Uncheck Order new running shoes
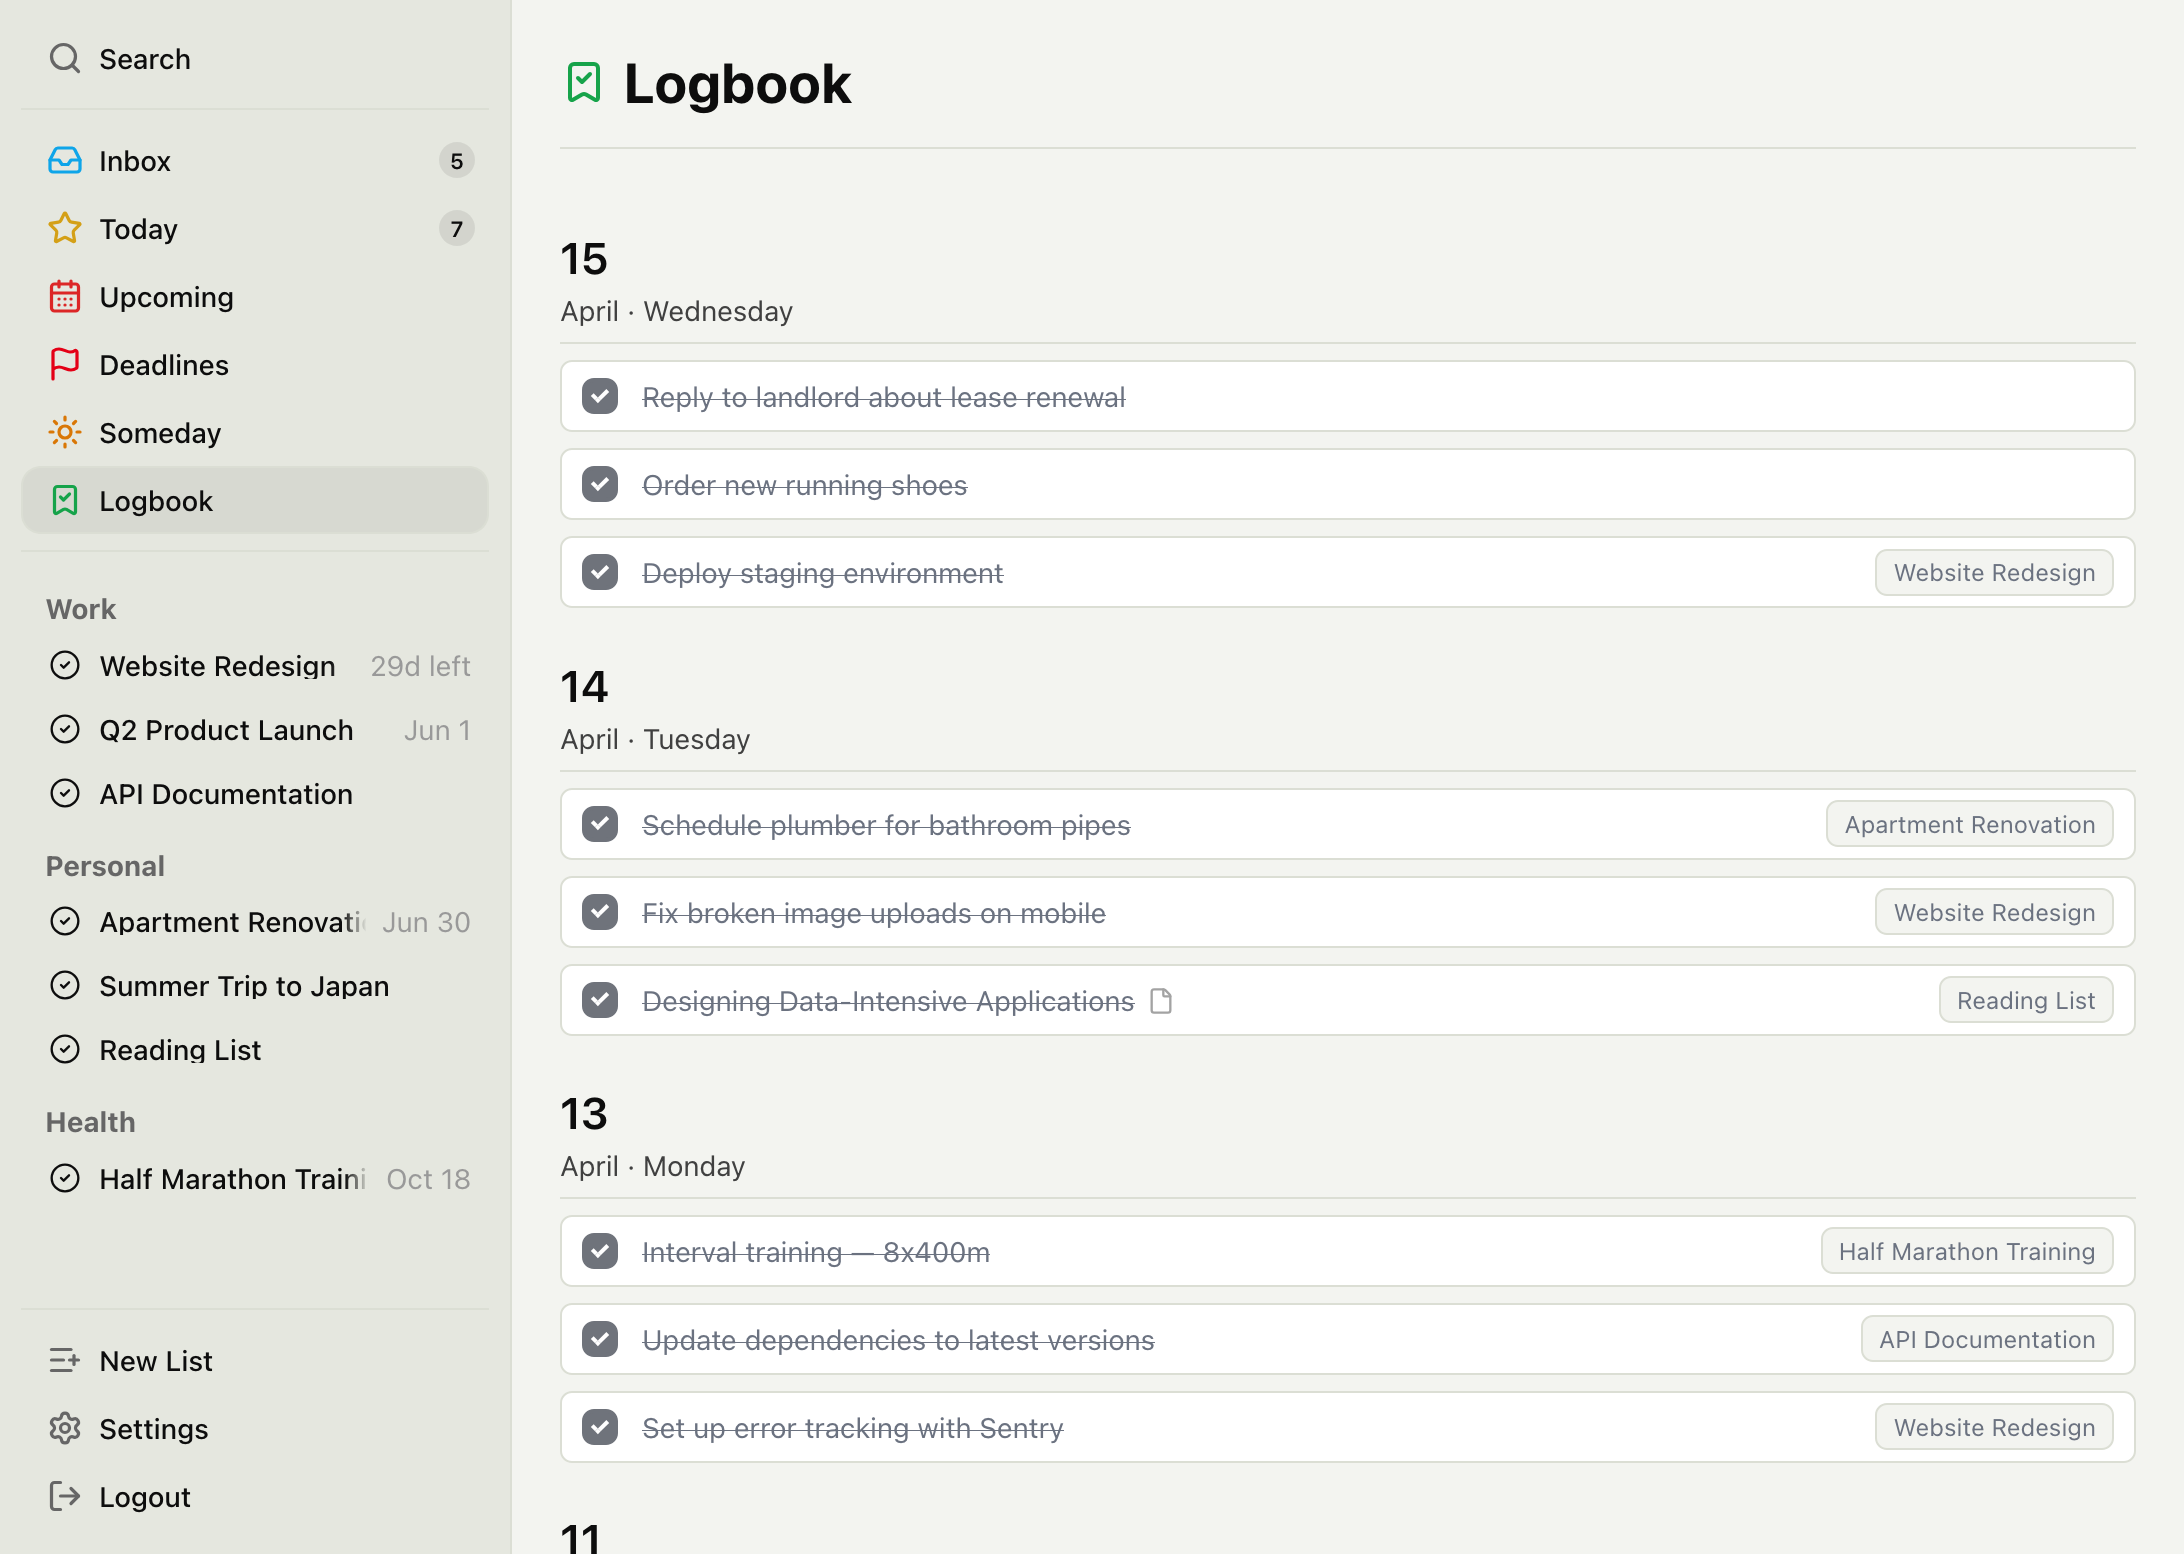The width and height of the screenshot is (2184, 1554). point(600,485)
